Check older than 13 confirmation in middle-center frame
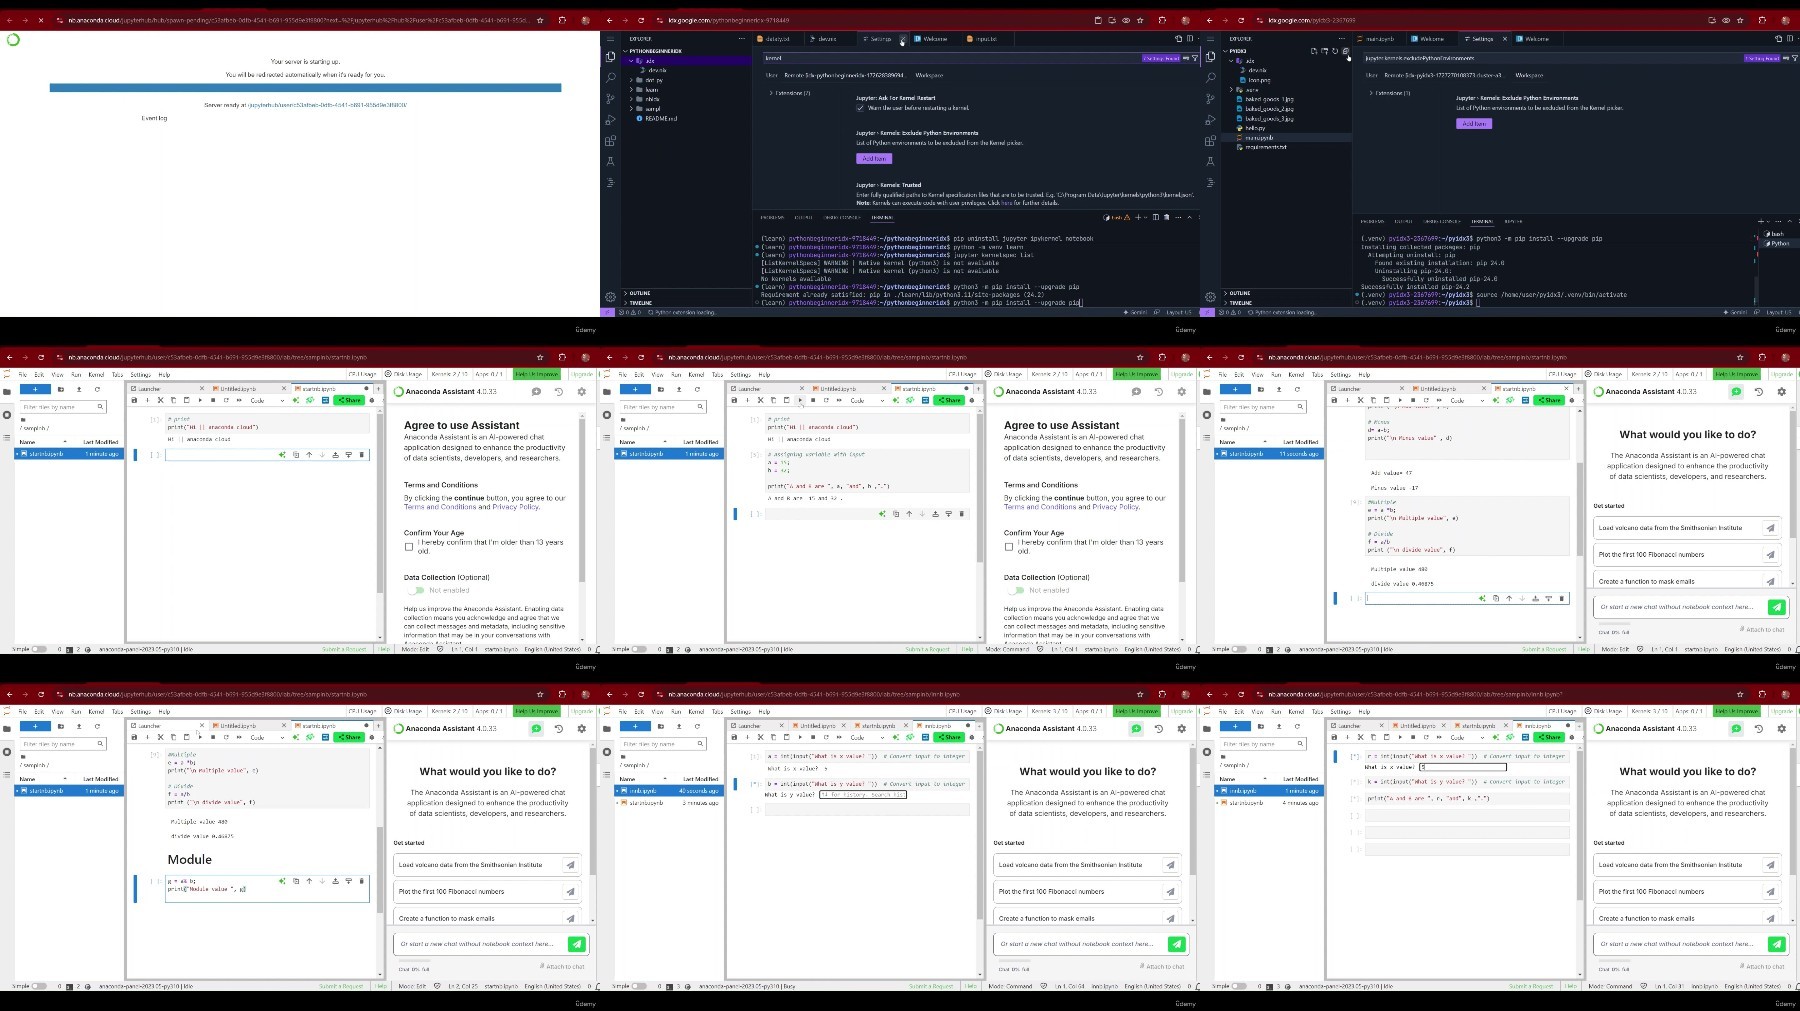 click(x=1008, y=546)
